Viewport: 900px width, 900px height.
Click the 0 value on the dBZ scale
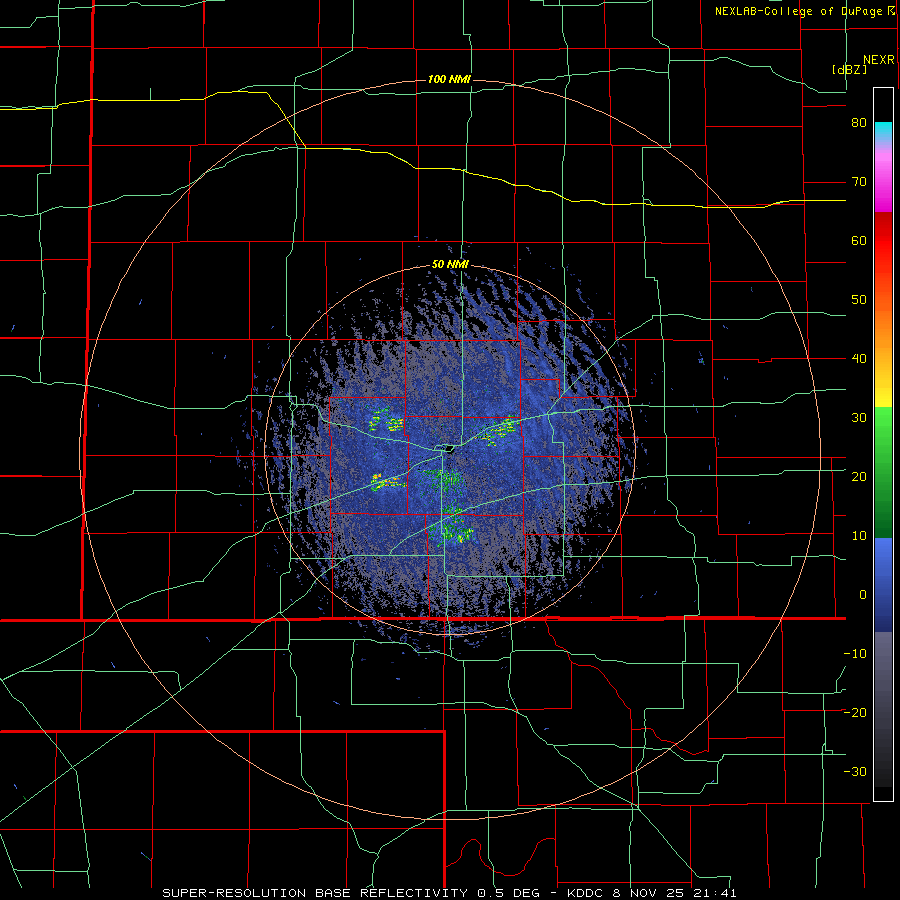click(x=863, y=595)
